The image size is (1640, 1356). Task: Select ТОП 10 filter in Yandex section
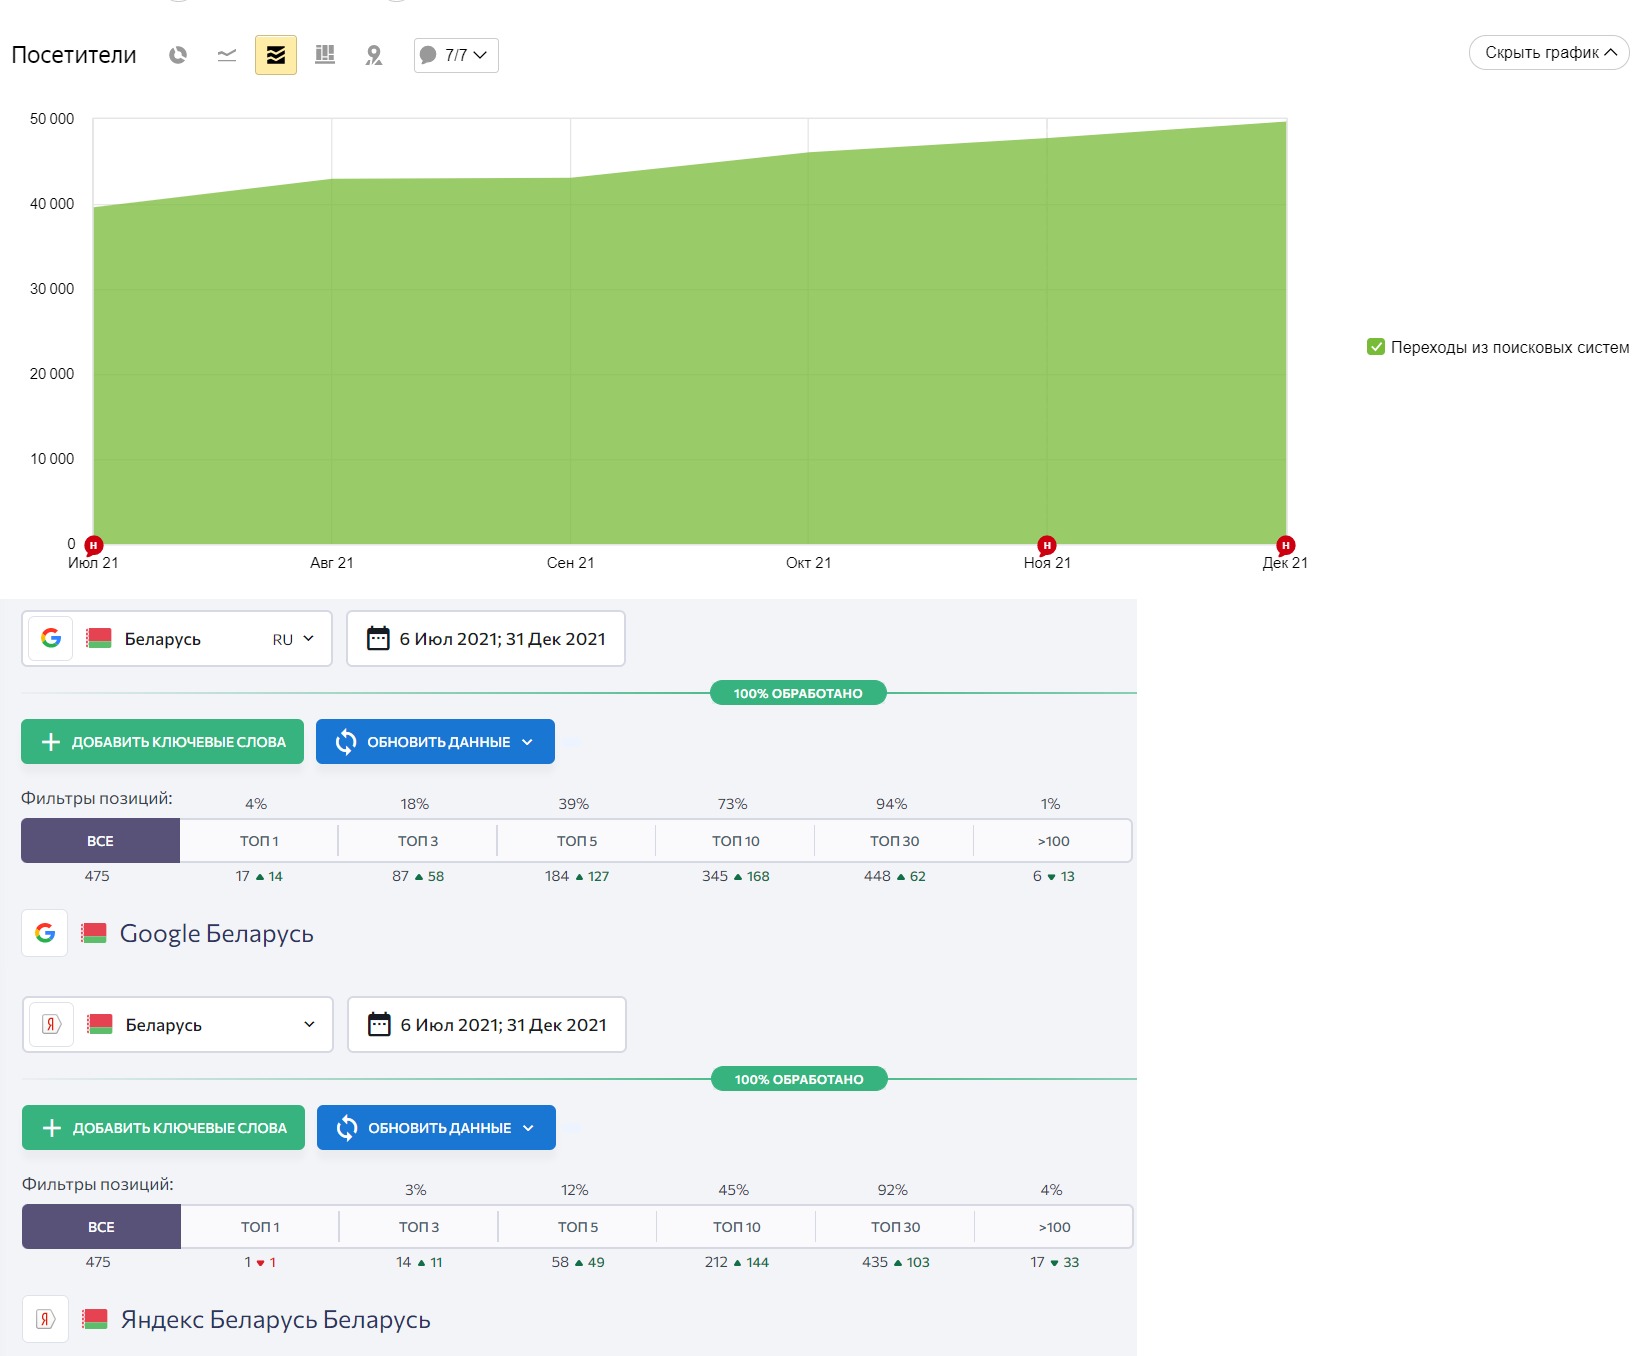pos(737,1227)
